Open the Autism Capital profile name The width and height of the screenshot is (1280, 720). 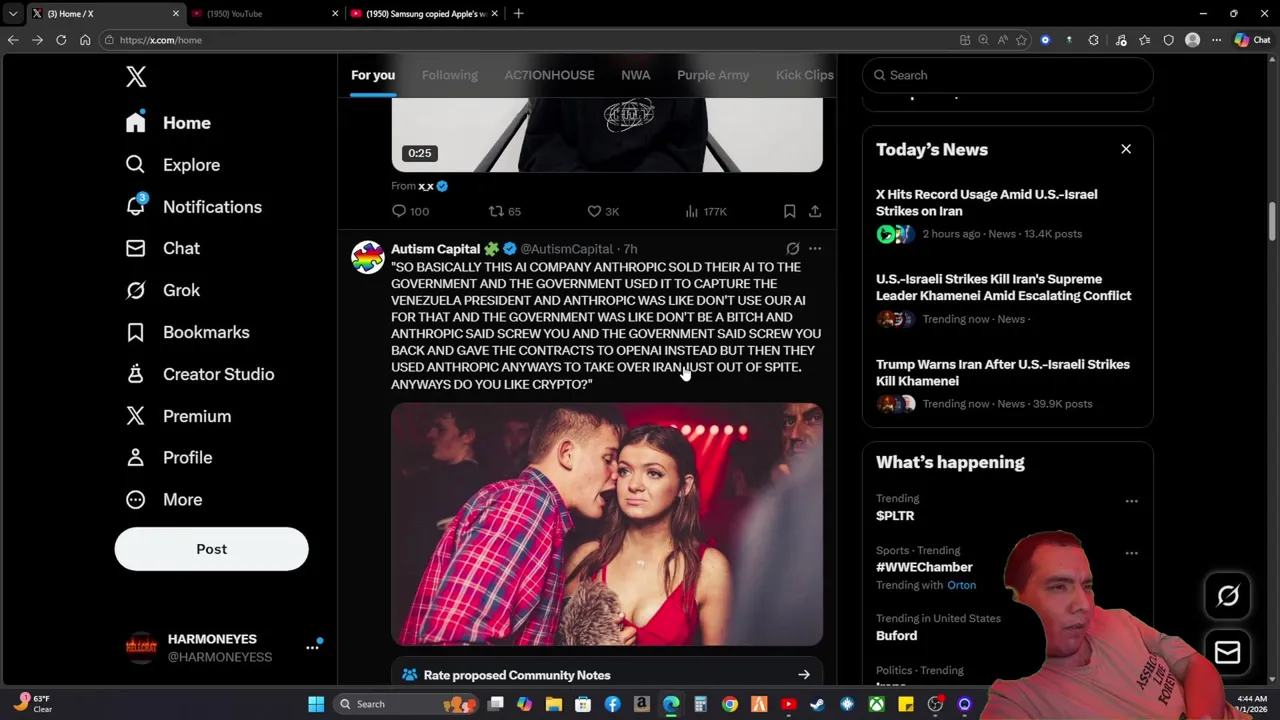[436, 249]
